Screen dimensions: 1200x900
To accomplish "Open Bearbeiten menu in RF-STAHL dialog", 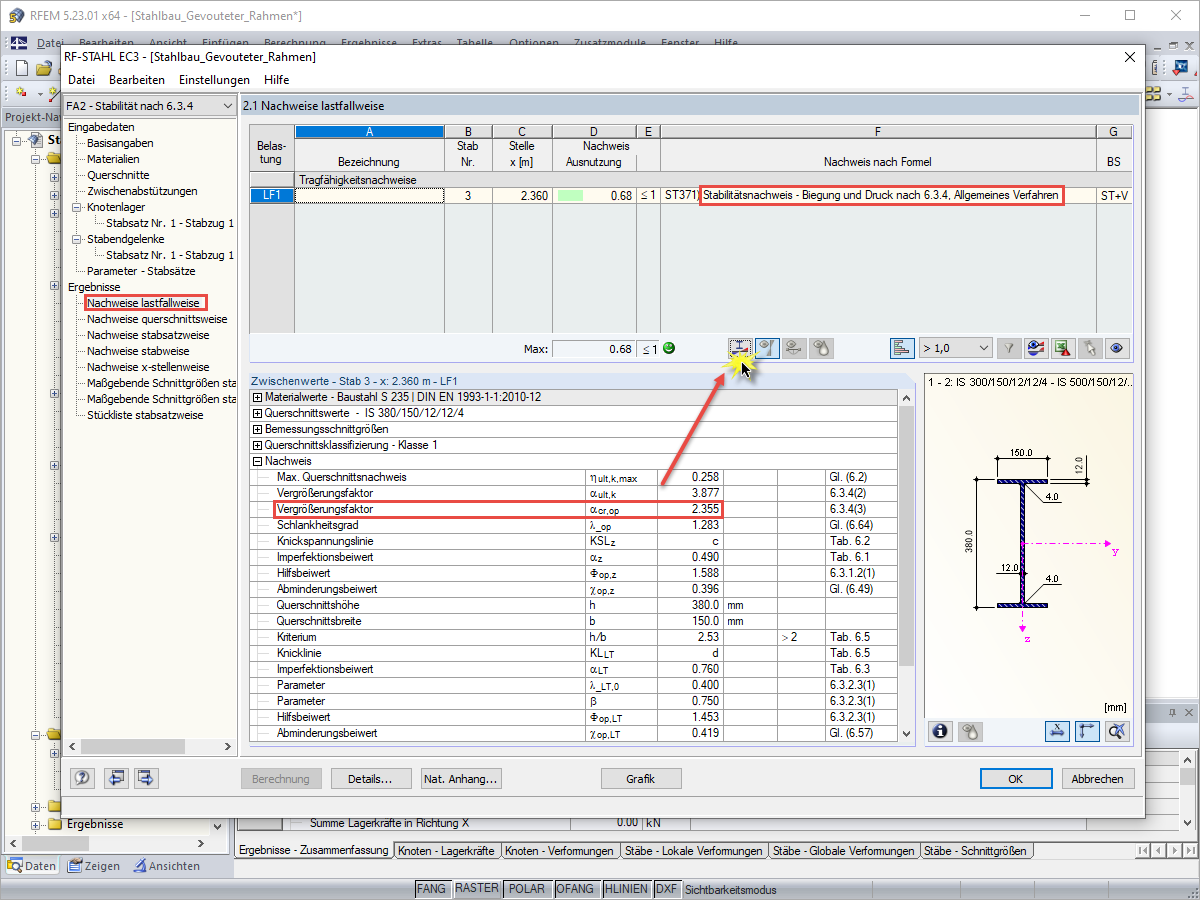I will coord(137,79).
